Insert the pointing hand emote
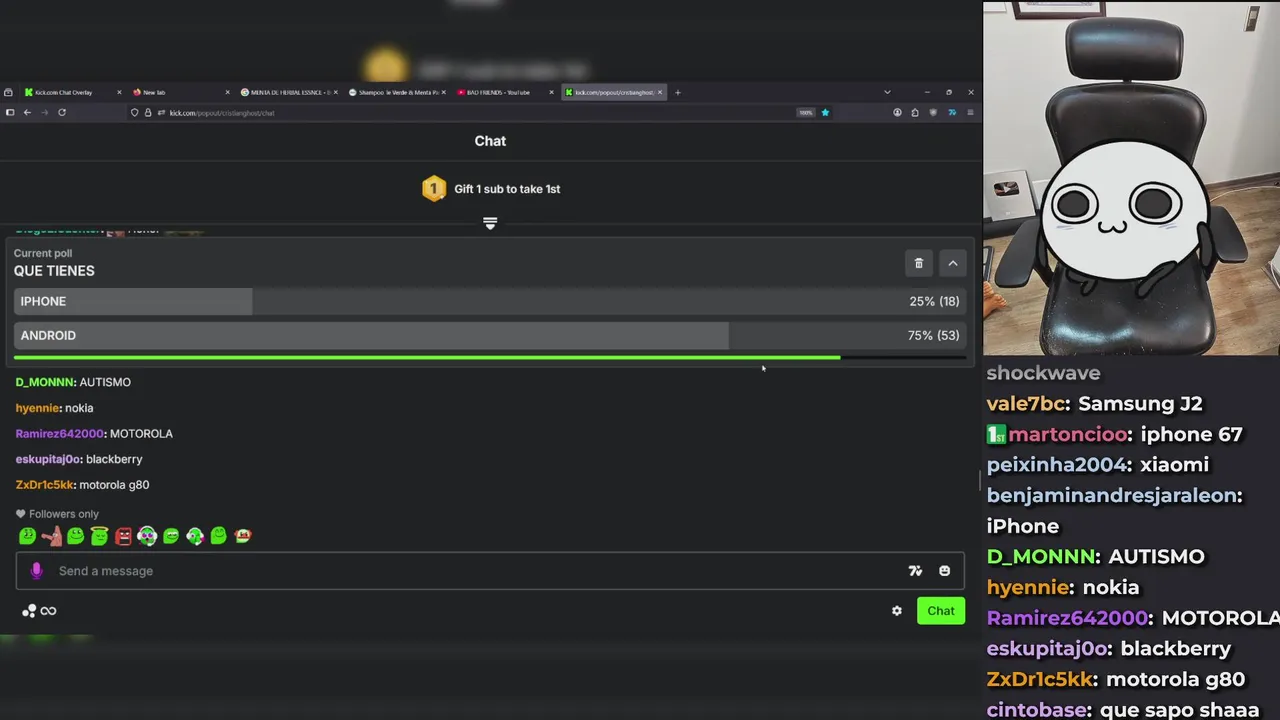Image resolution: width=1280 pixels, height=720 pixels. pos(51,536)
